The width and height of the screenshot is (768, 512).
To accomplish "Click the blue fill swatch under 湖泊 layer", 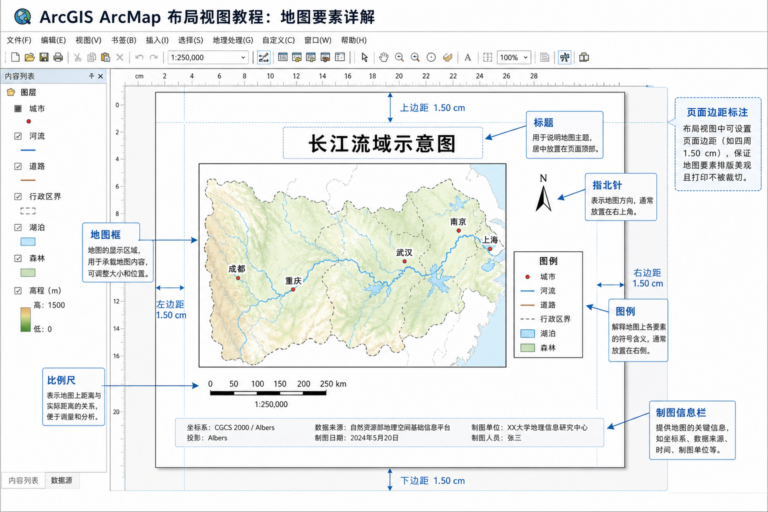I will click(28, 242).
